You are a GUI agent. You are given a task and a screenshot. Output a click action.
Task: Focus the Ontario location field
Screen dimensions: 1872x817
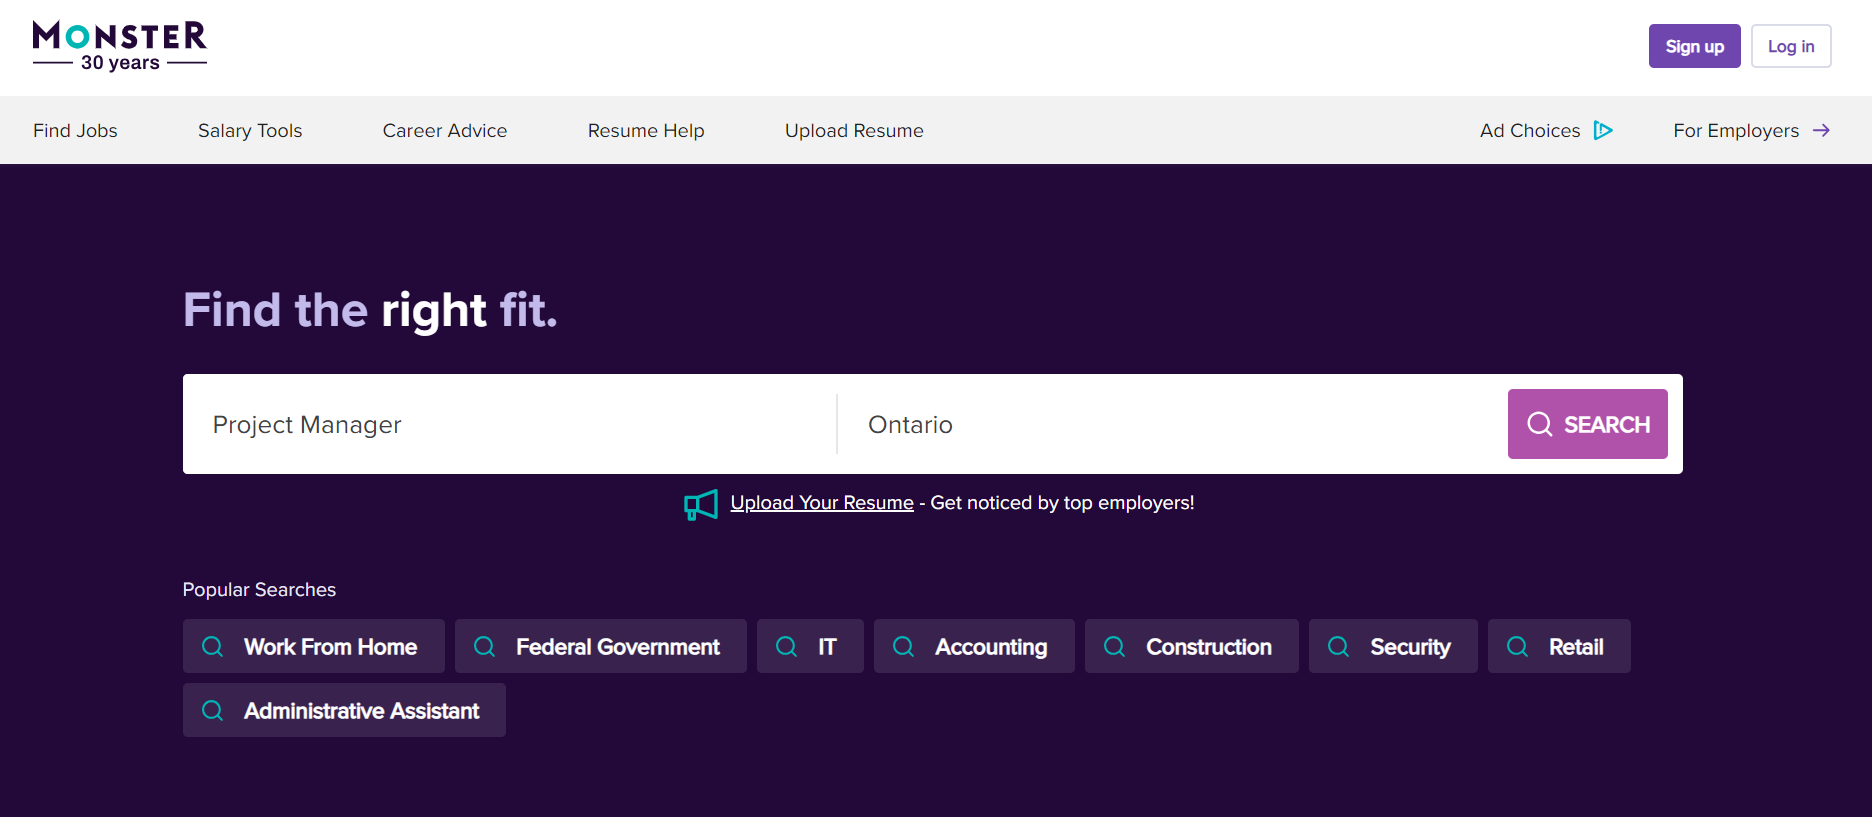click(1172, 424)
